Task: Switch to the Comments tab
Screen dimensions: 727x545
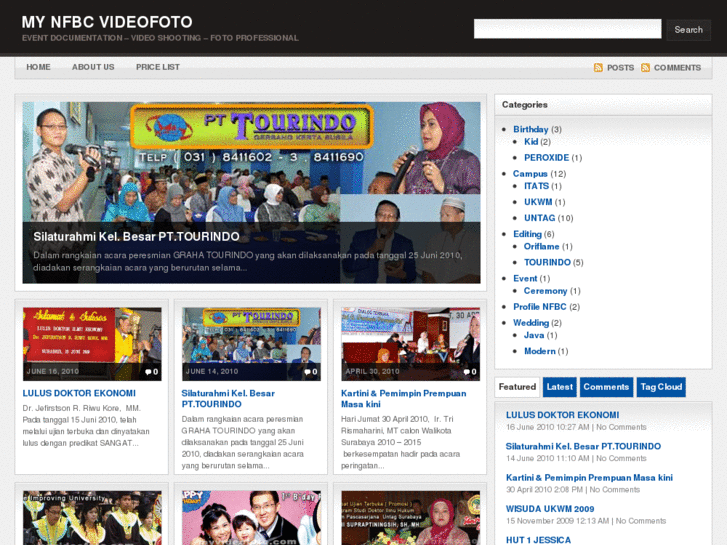Action: pyautogui.click(x=606, y=387)
